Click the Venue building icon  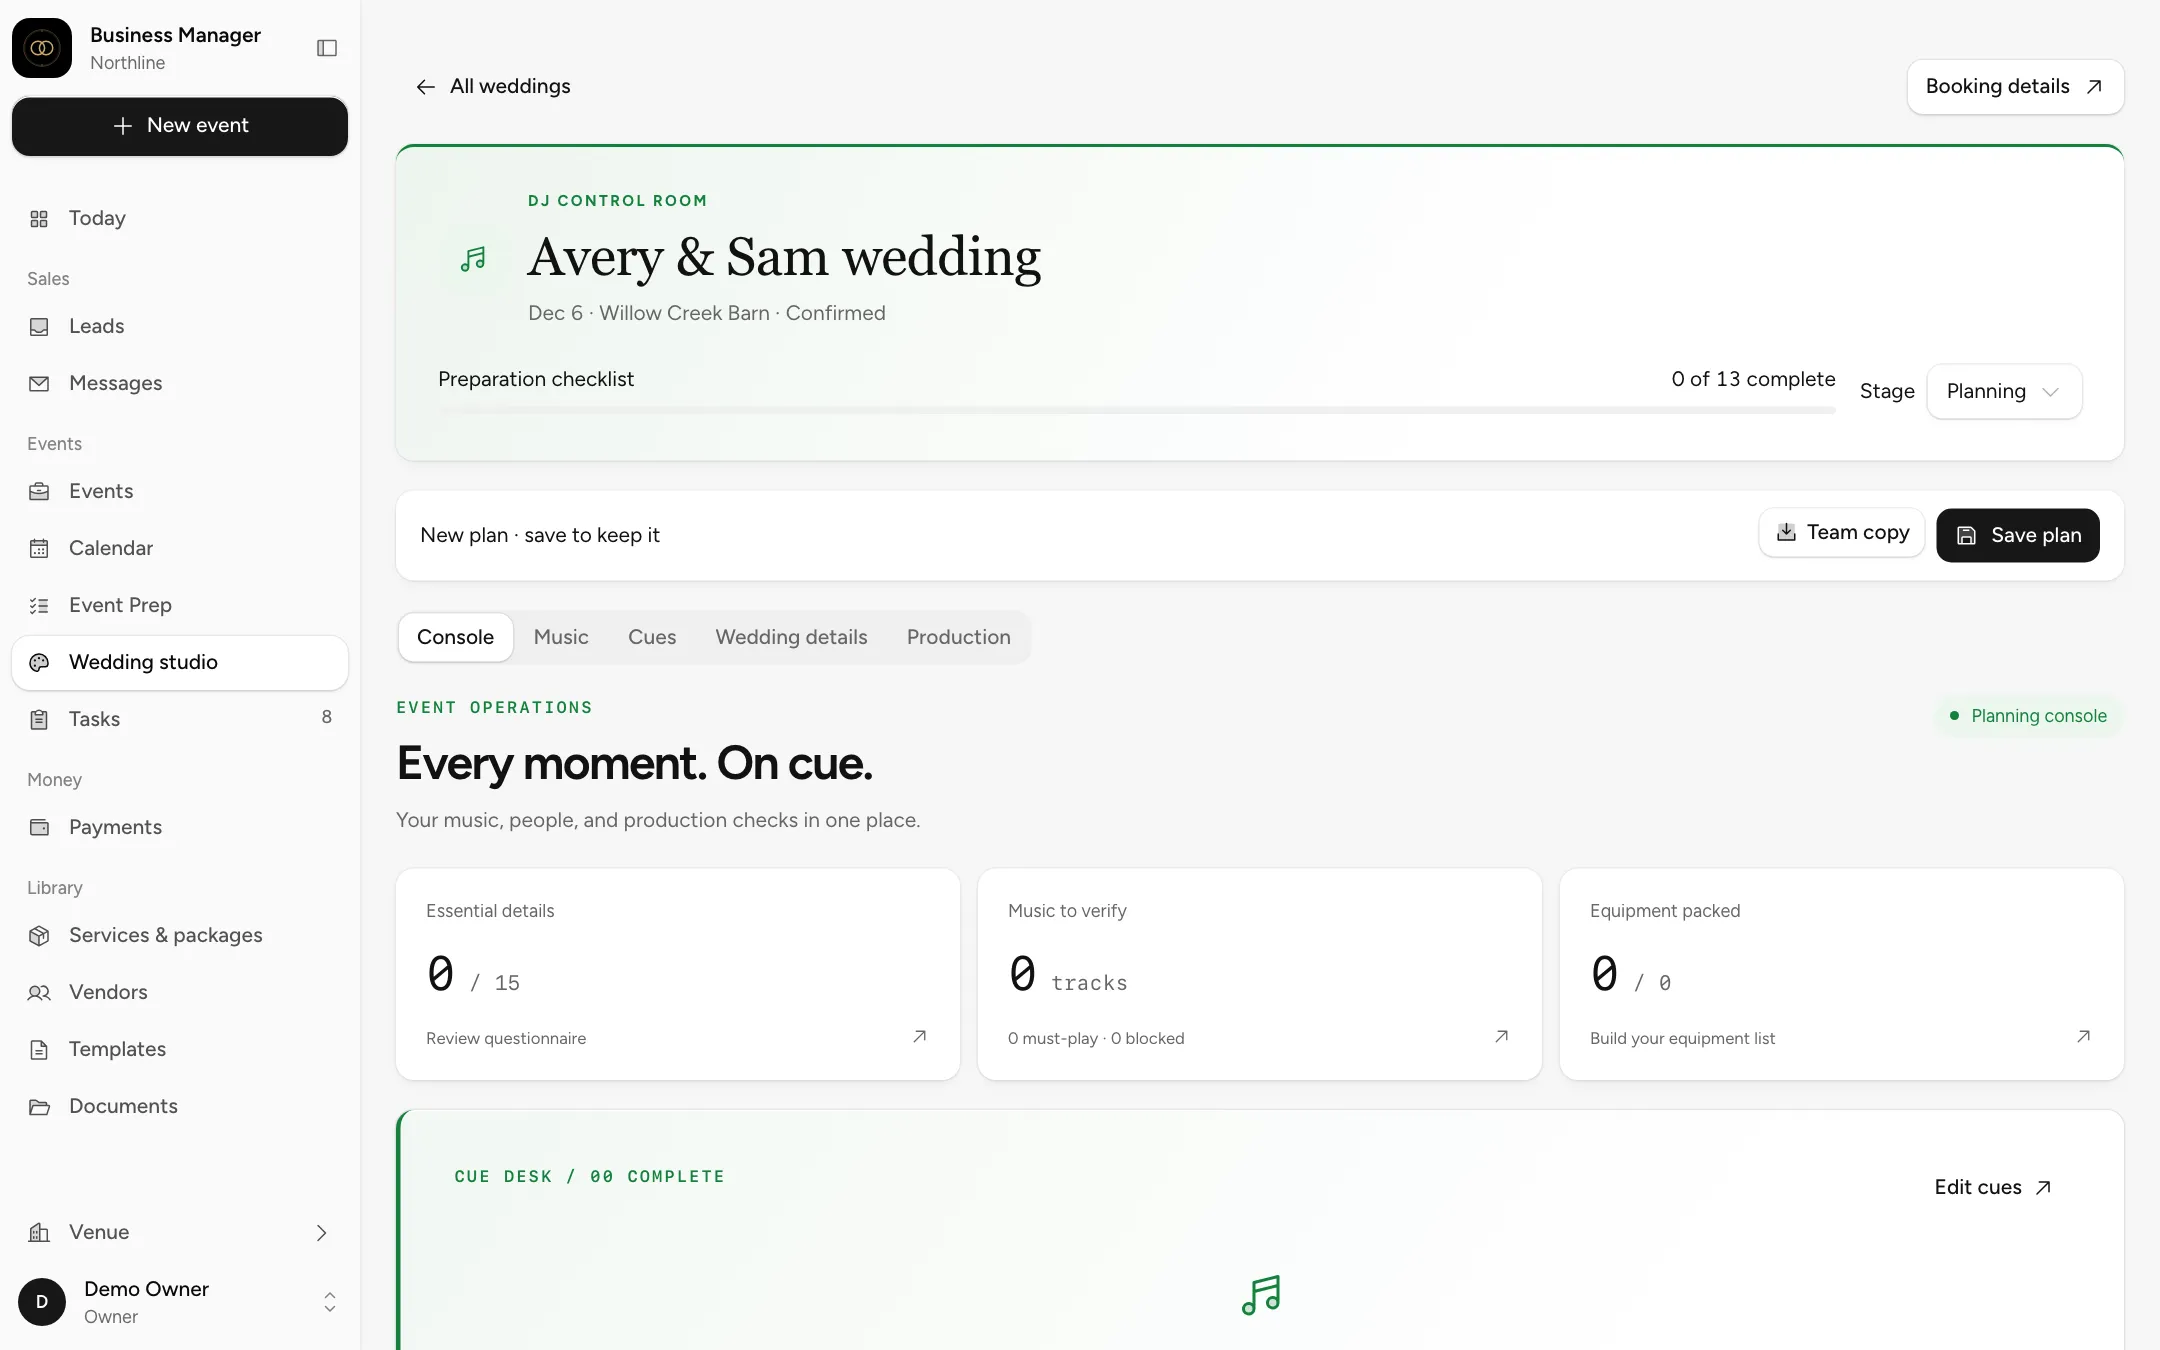click(39, 1233)
